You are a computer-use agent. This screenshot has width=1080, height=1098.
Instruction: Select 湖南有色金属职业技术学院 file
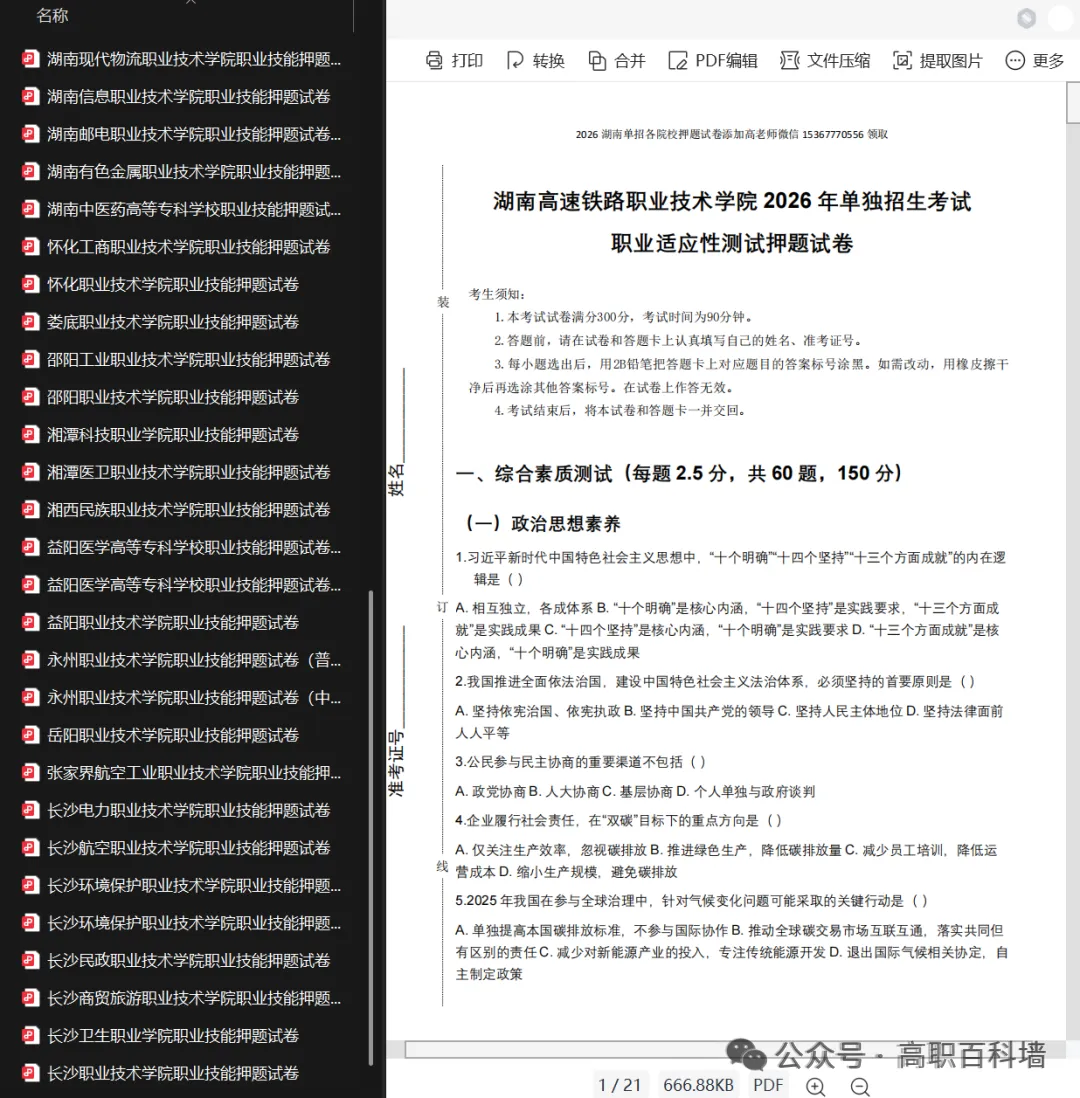(x=182, y=172)
